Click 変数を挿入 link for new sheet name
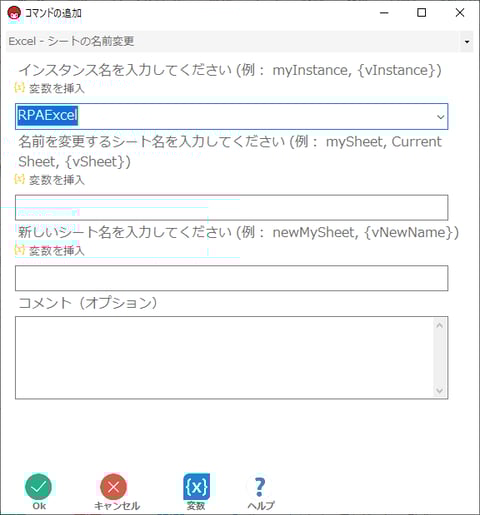Image resolution: width=480 pixels, height=515 pixels. pyautogui.click(x=57, y=251)
